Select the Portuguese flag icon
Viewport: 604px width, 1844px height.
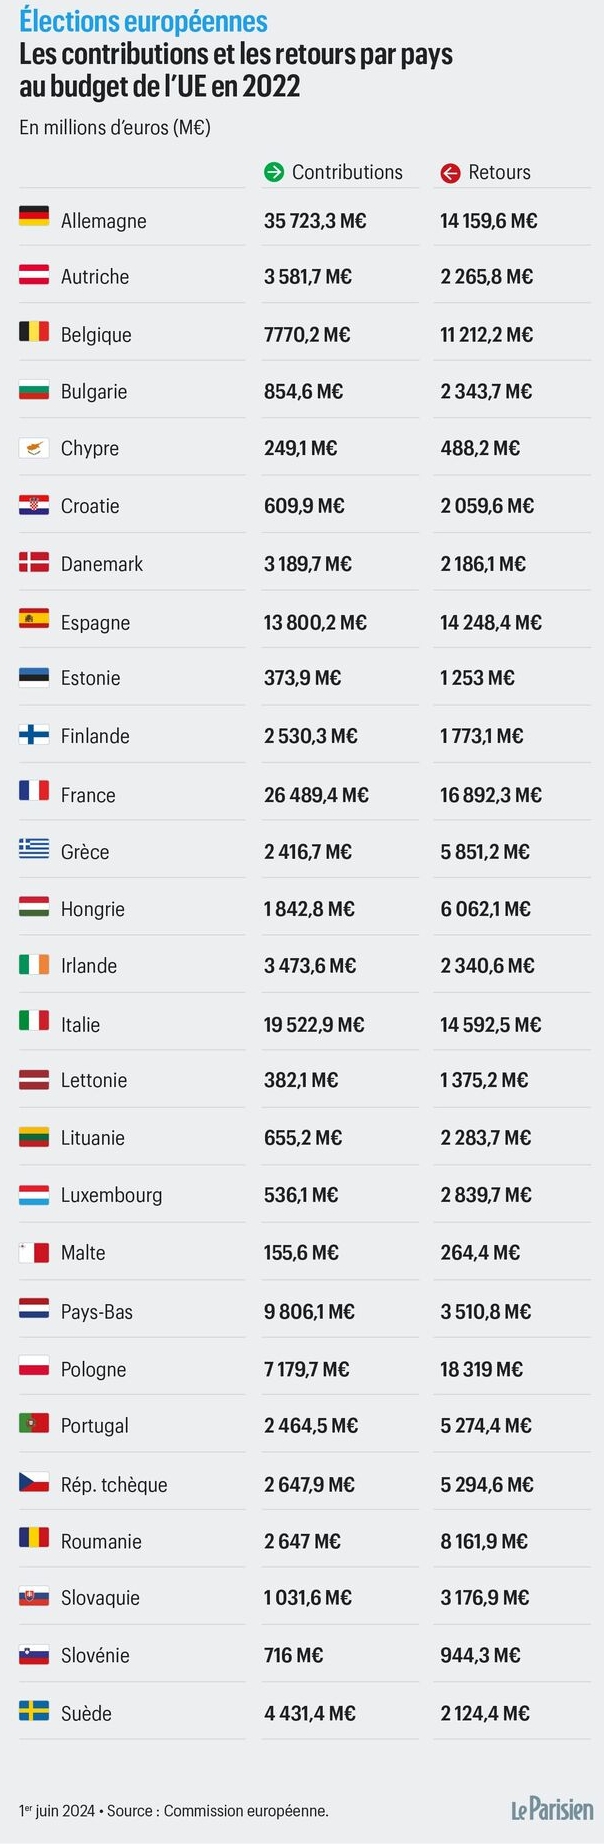34,1421
